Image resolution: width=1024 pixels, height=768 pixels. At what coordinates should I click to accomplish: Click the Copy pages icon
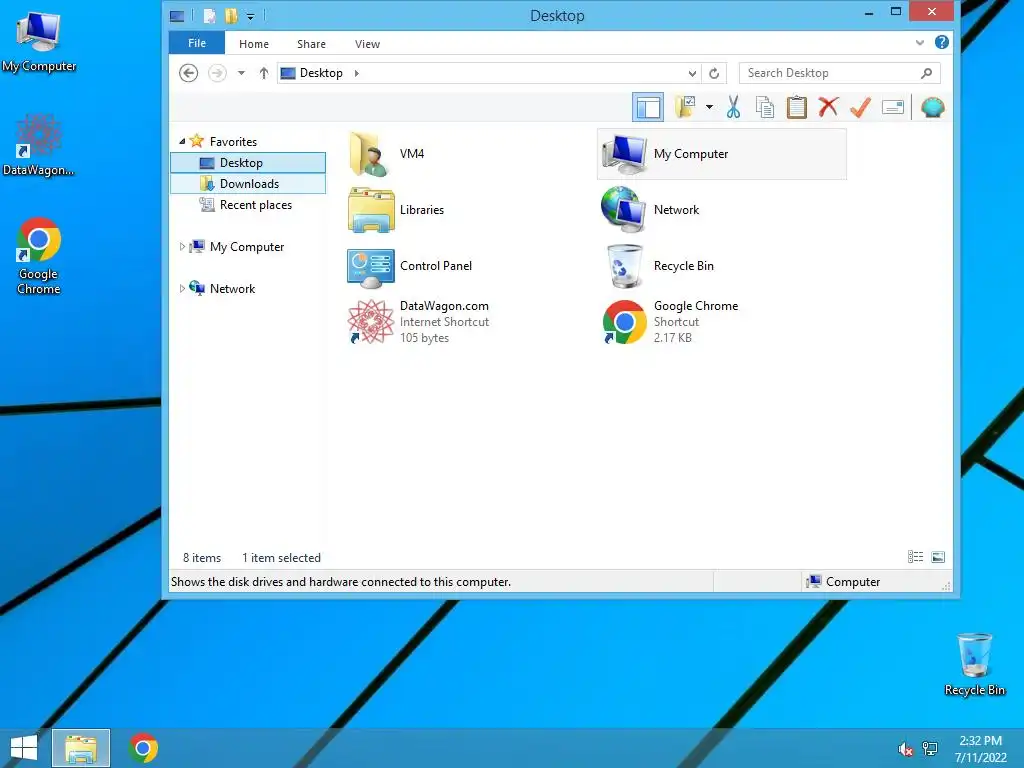click(x=765, y=107)
